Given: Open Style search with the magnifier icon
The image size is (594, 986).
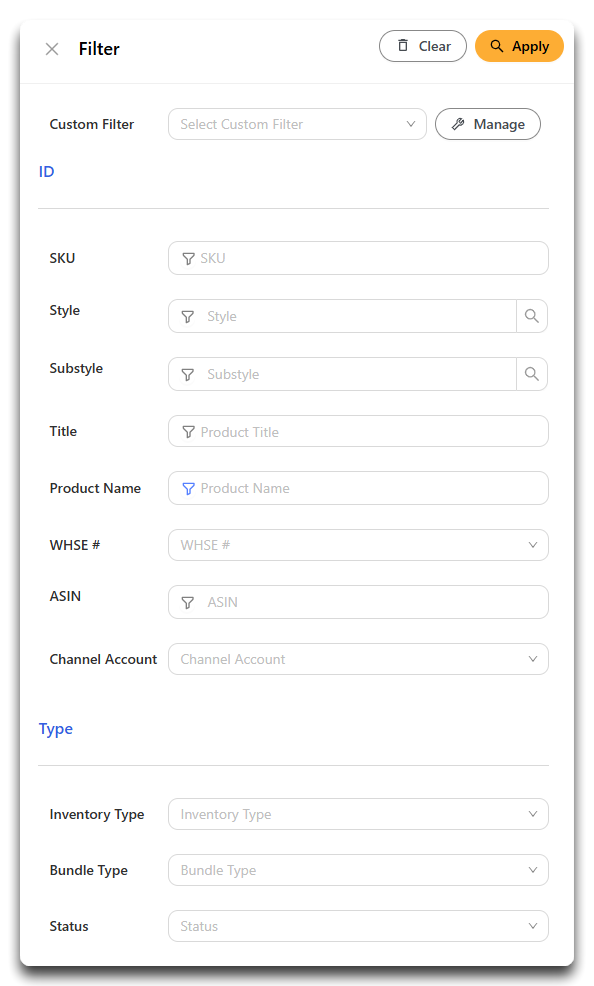Looking at the screenshot, I should (x=532, y=316).
